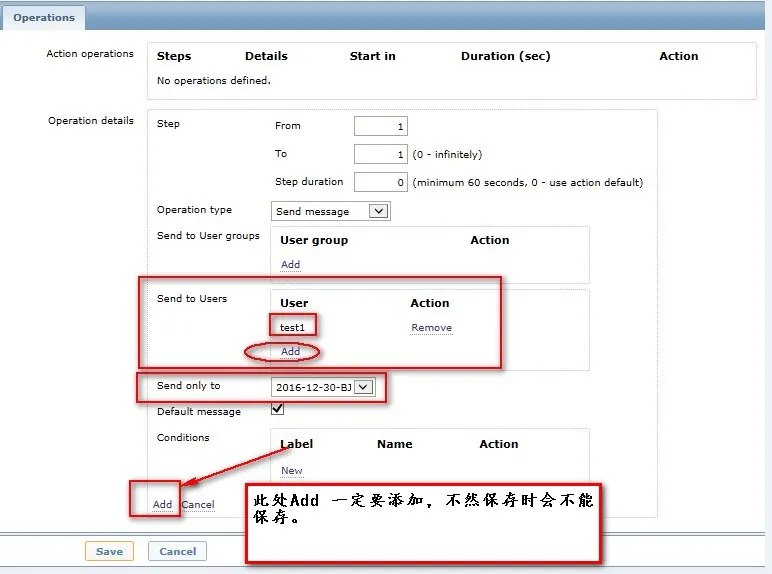Viewport: 772px width, 574px height.
Task: Click the Step duration input field
Action: click(x=381, y=182)
